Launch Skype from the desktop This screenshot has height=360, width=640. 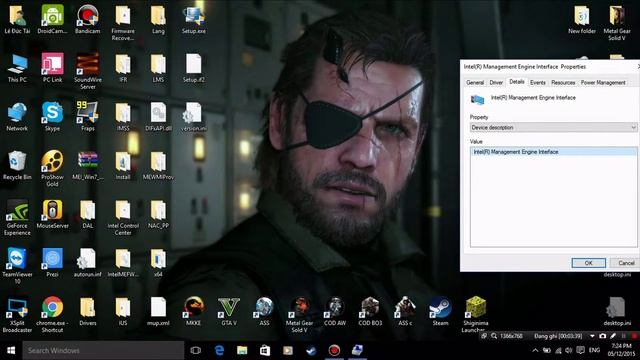click(52, 116)
